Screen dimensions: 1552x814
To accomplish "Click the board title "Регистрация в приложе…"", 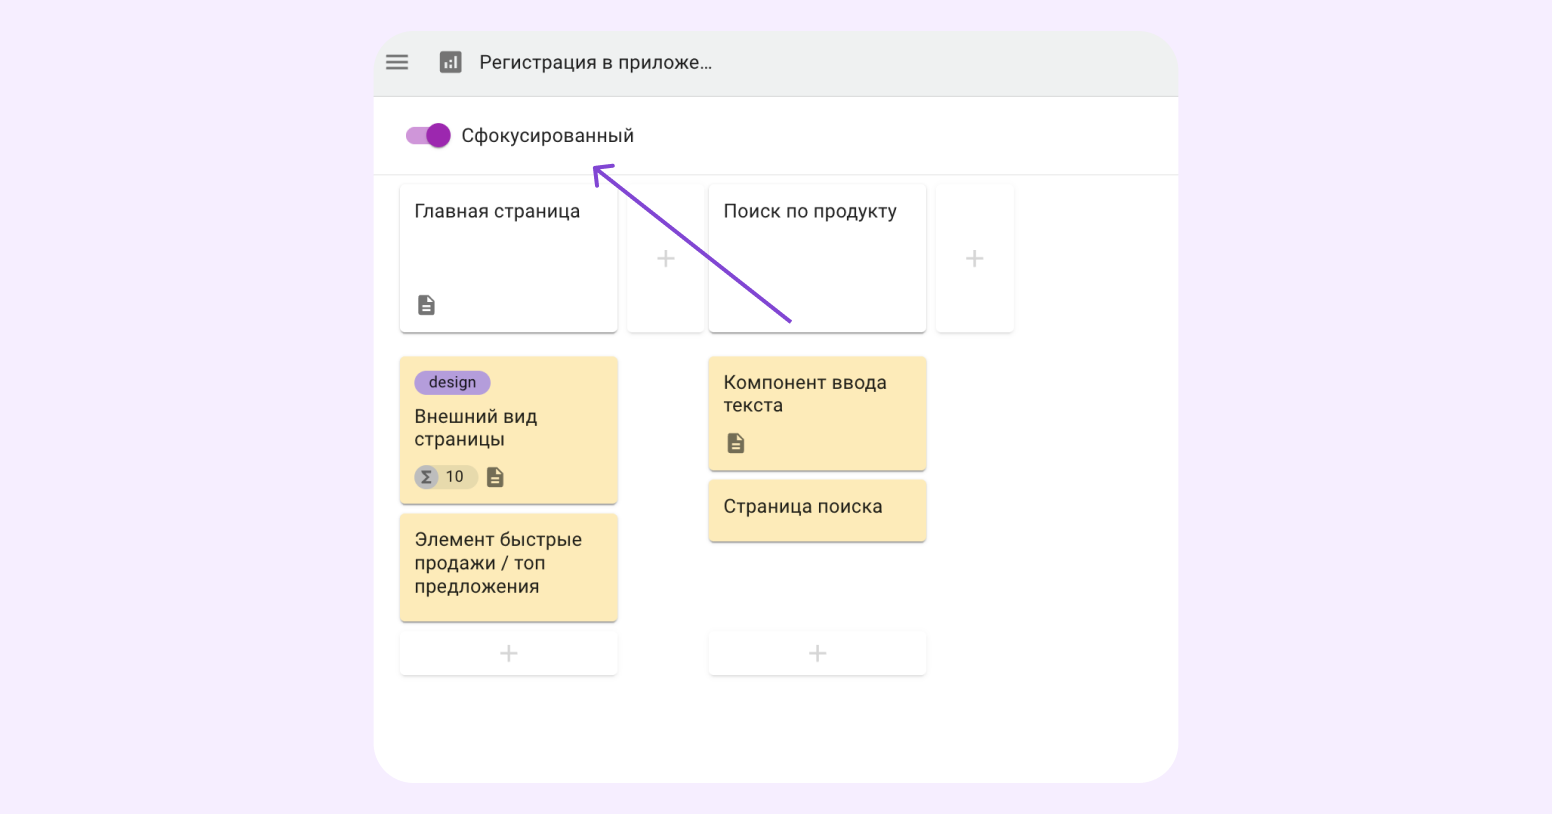I will pyautogui.click(x=594, y=61).
